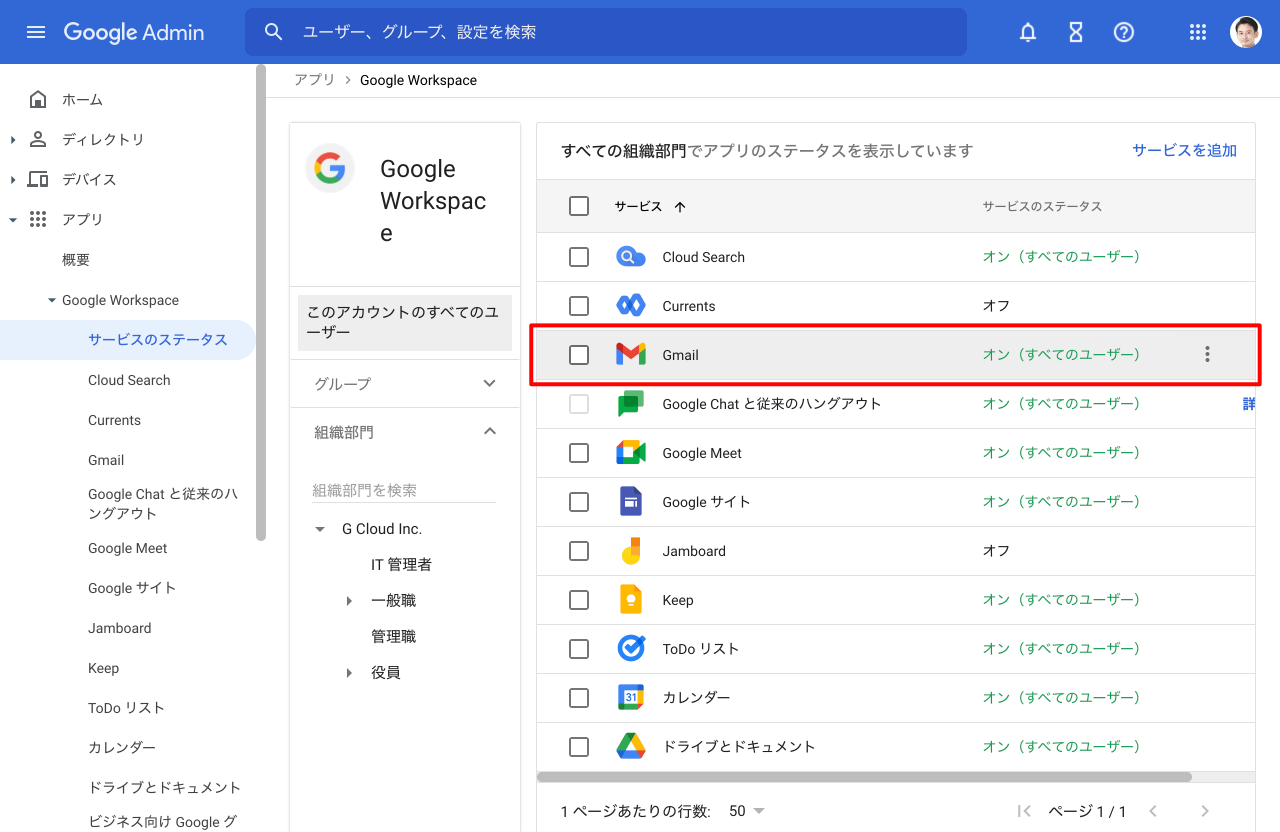Open ドライブとドキュメント in the sidebar
Screen dimensions: 1280x832
165,788
